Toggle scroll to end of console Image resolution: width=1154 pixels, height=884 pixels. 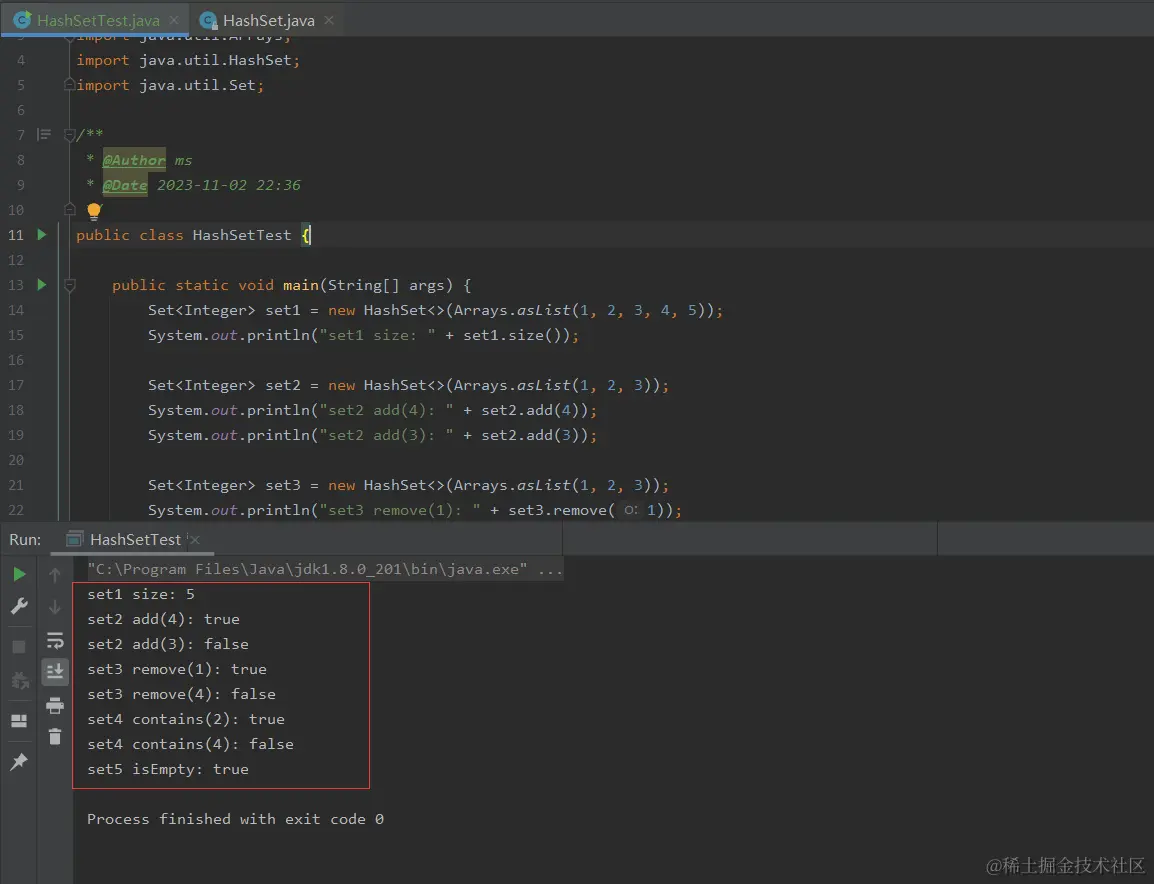55,671
